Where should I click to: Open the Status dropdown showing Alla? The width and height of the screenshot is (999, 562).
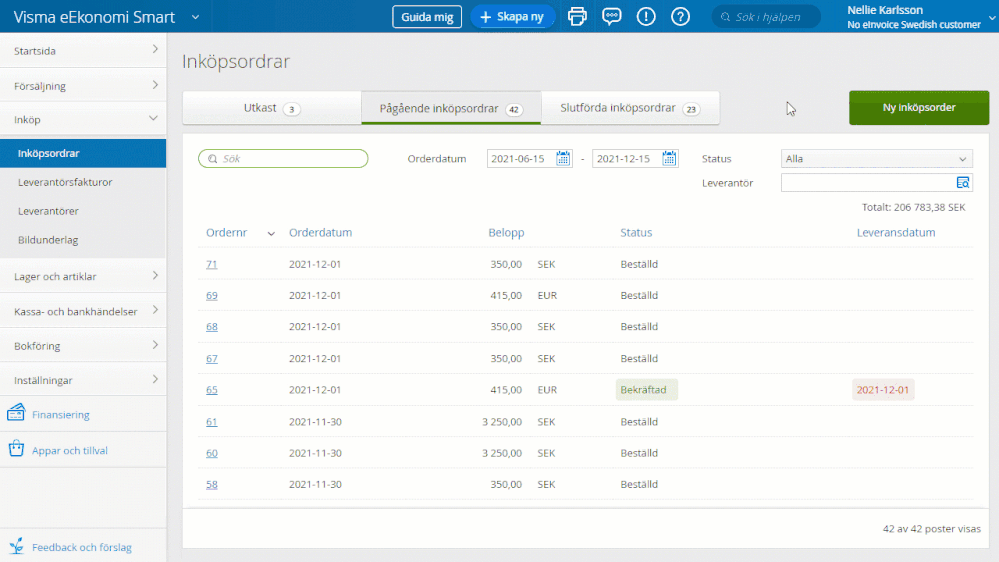point(876,158)
